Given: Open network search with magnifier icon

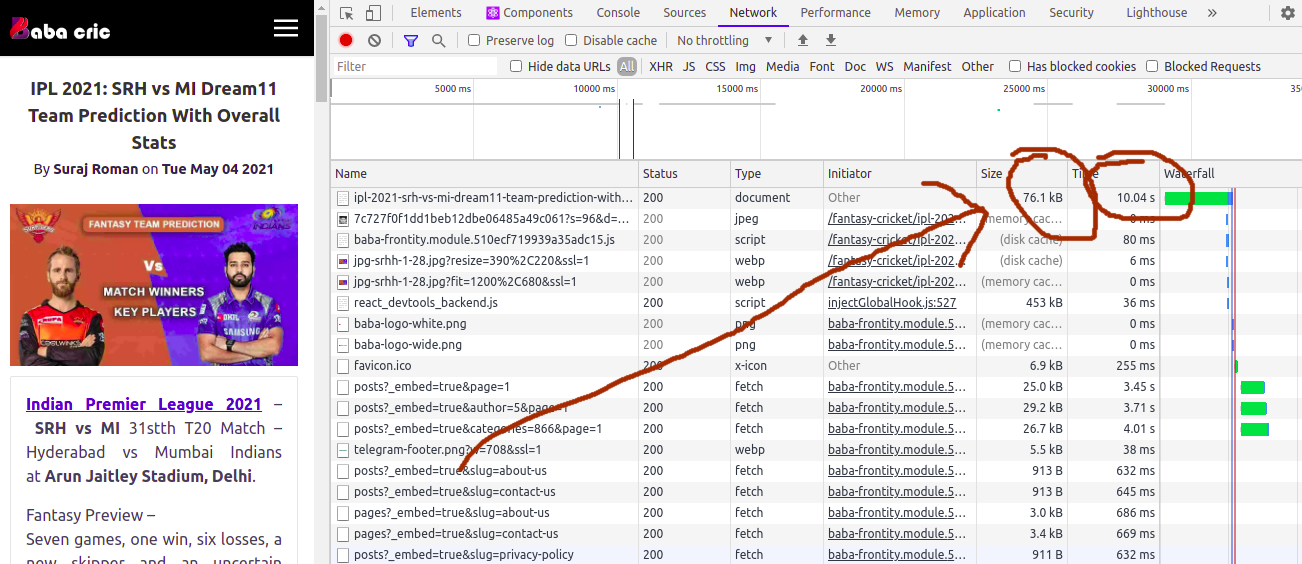Looking at the screenshot, I should click(x=438, y=41).
